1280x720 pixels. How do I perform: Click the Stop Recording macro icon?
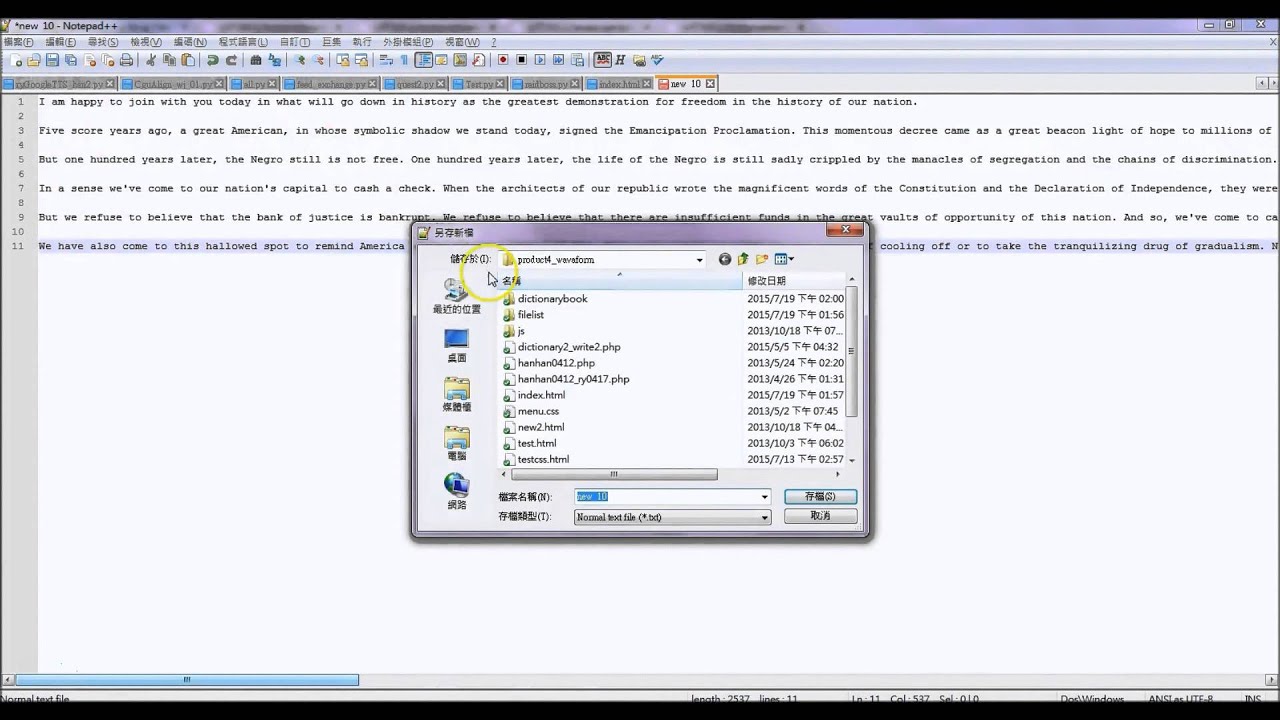522,61
